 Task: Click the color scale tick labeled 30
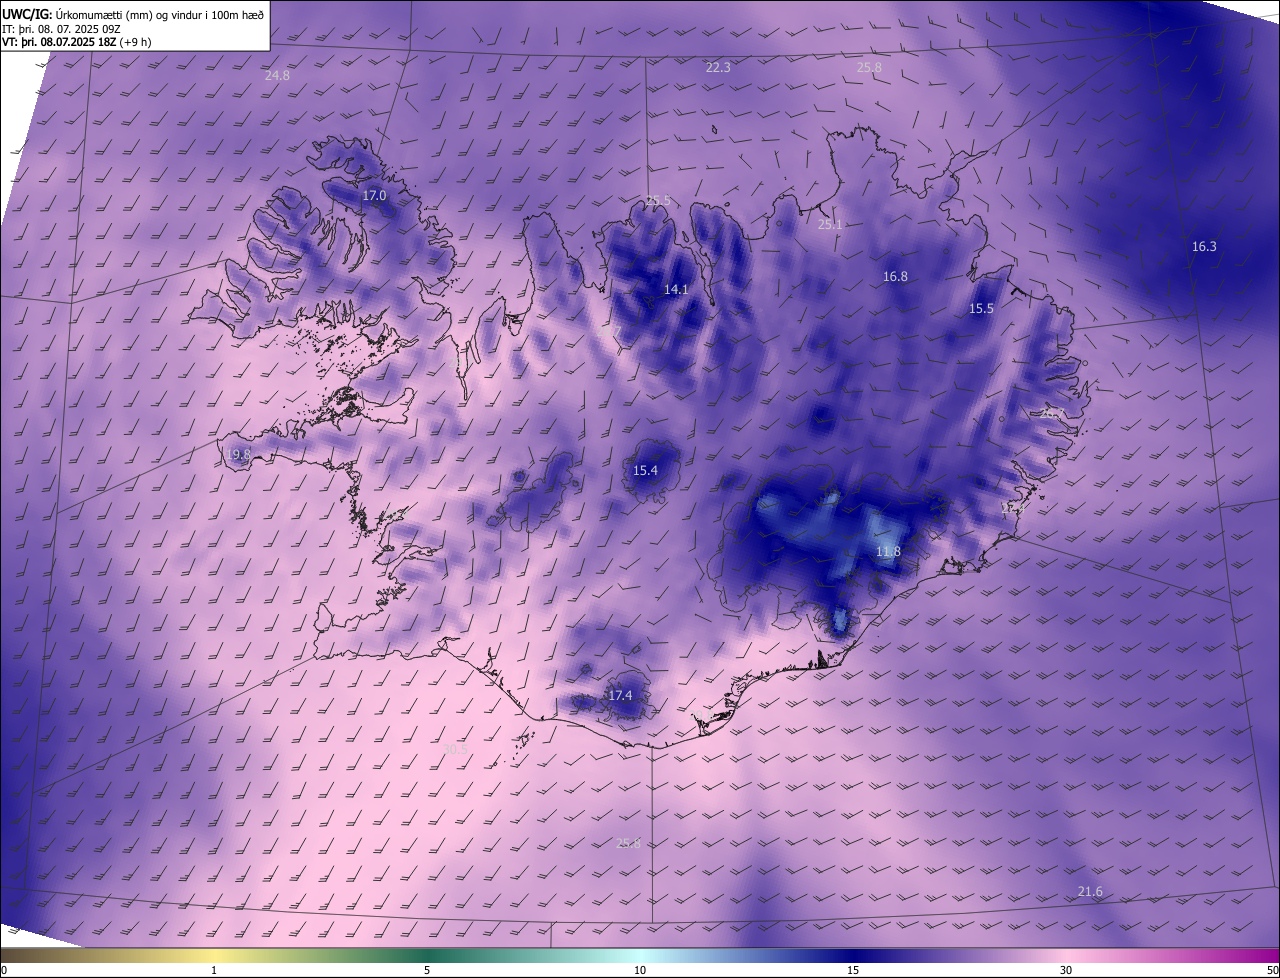tap(1066, 970)
